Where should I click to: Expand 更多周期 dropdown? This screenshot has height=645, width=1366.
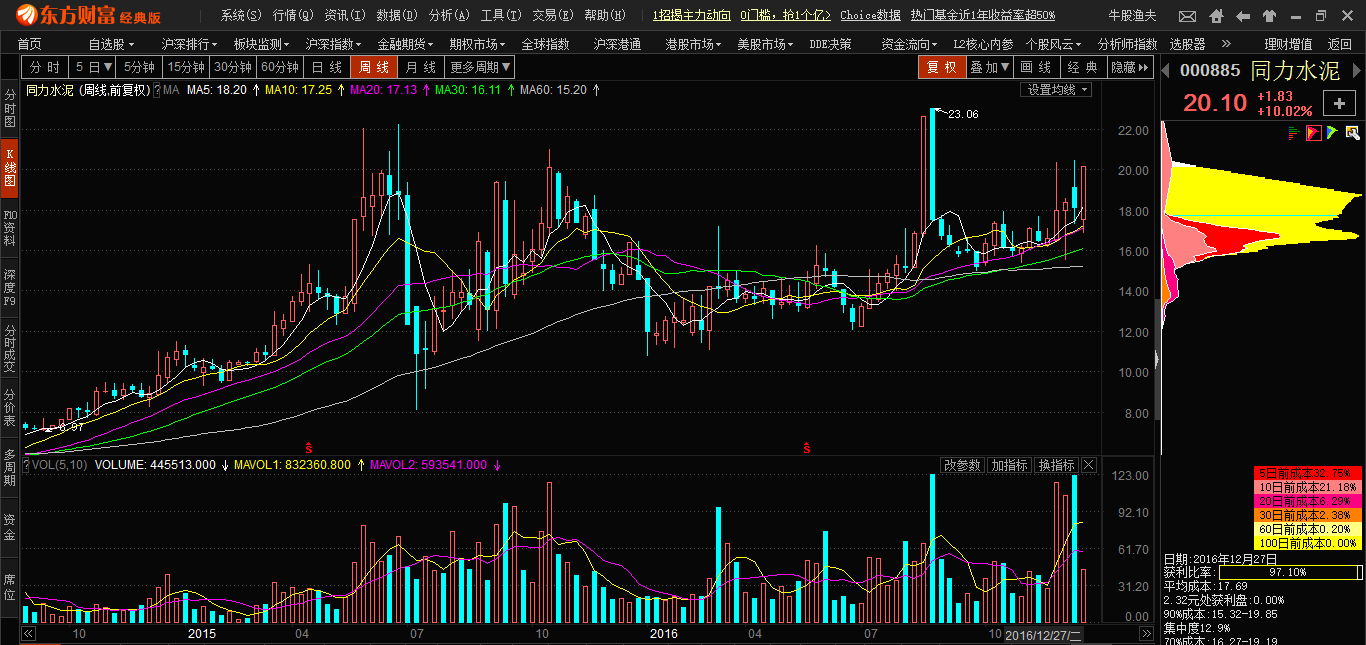tap(480, 67)
